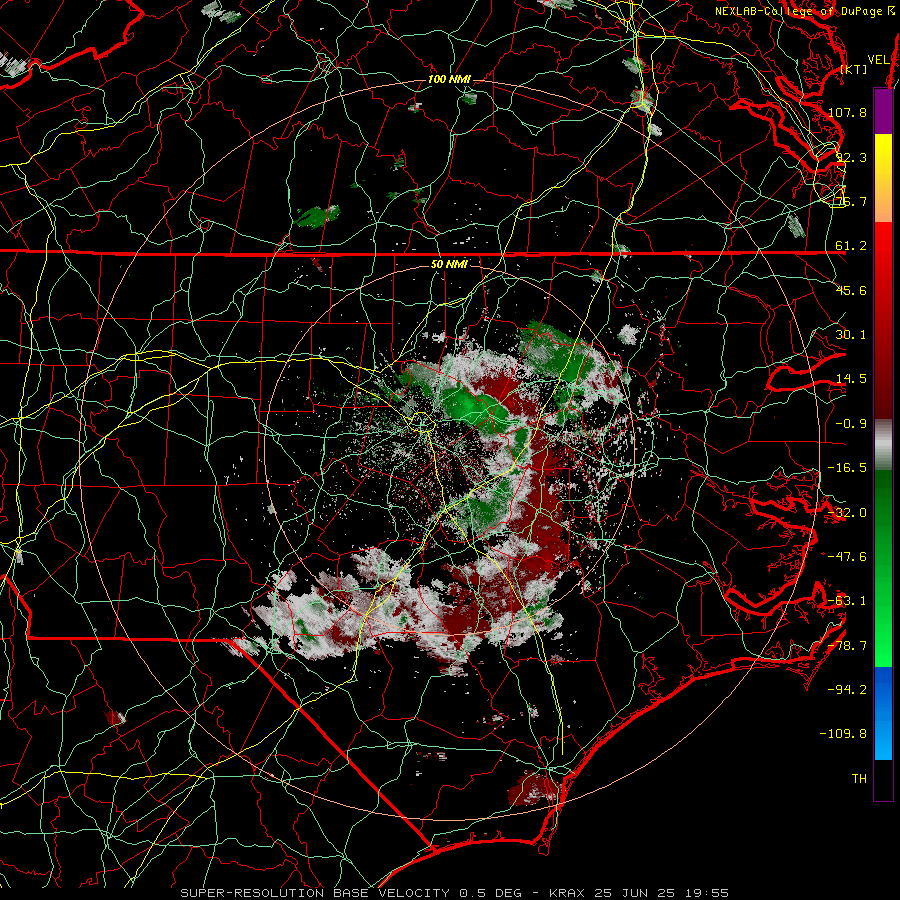Select the -47.6 legend value
Image resolution: width=900 pixels, height=900 pixels.
847,557
